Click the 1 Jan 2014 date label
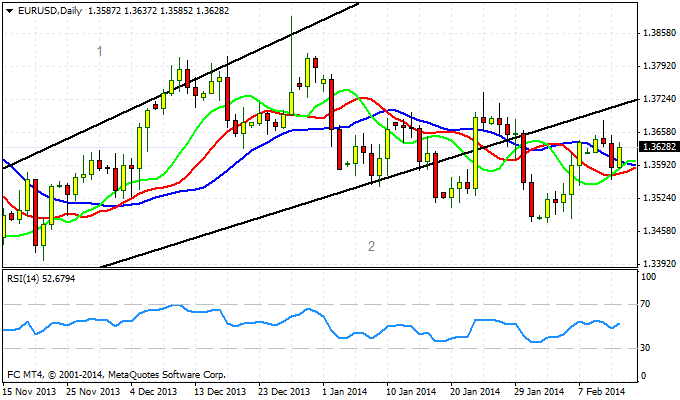 [x=345, y=392]
